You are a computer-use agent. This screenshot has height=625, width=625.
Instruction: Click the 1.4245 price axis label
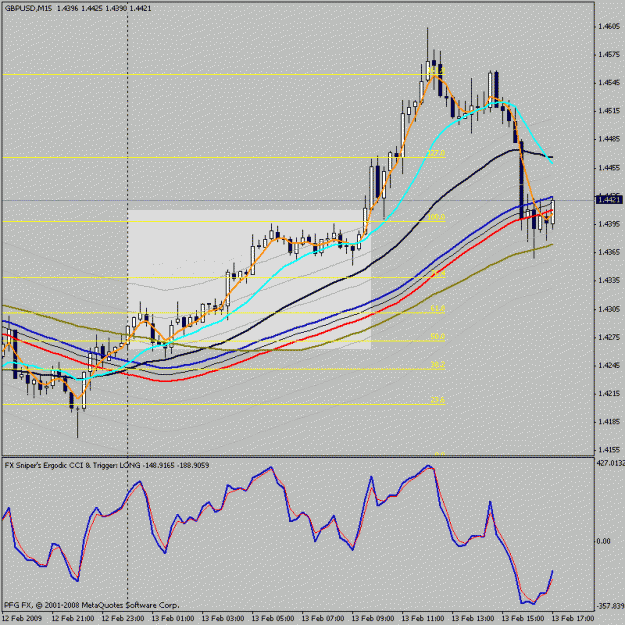click(609, 365)
